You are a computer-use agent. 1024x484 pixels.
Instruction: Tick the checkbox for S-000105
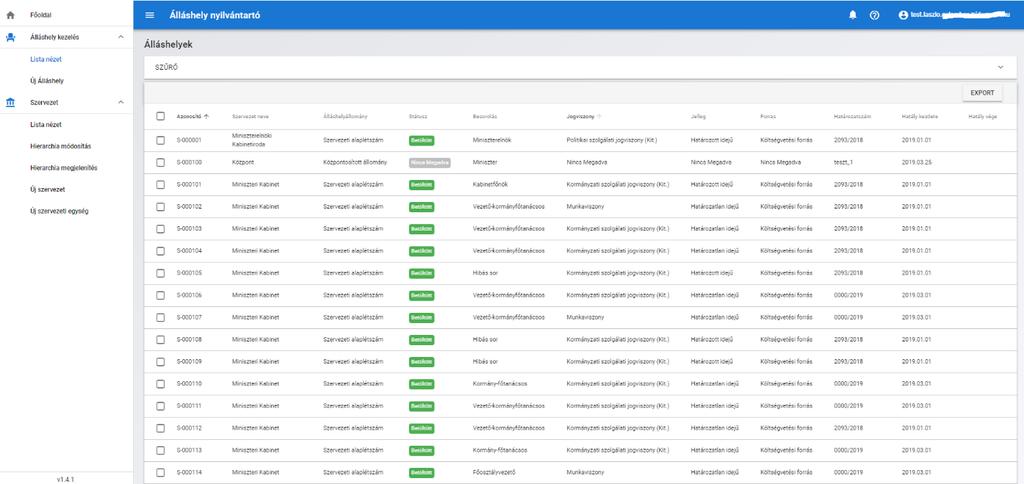point(161,273)
